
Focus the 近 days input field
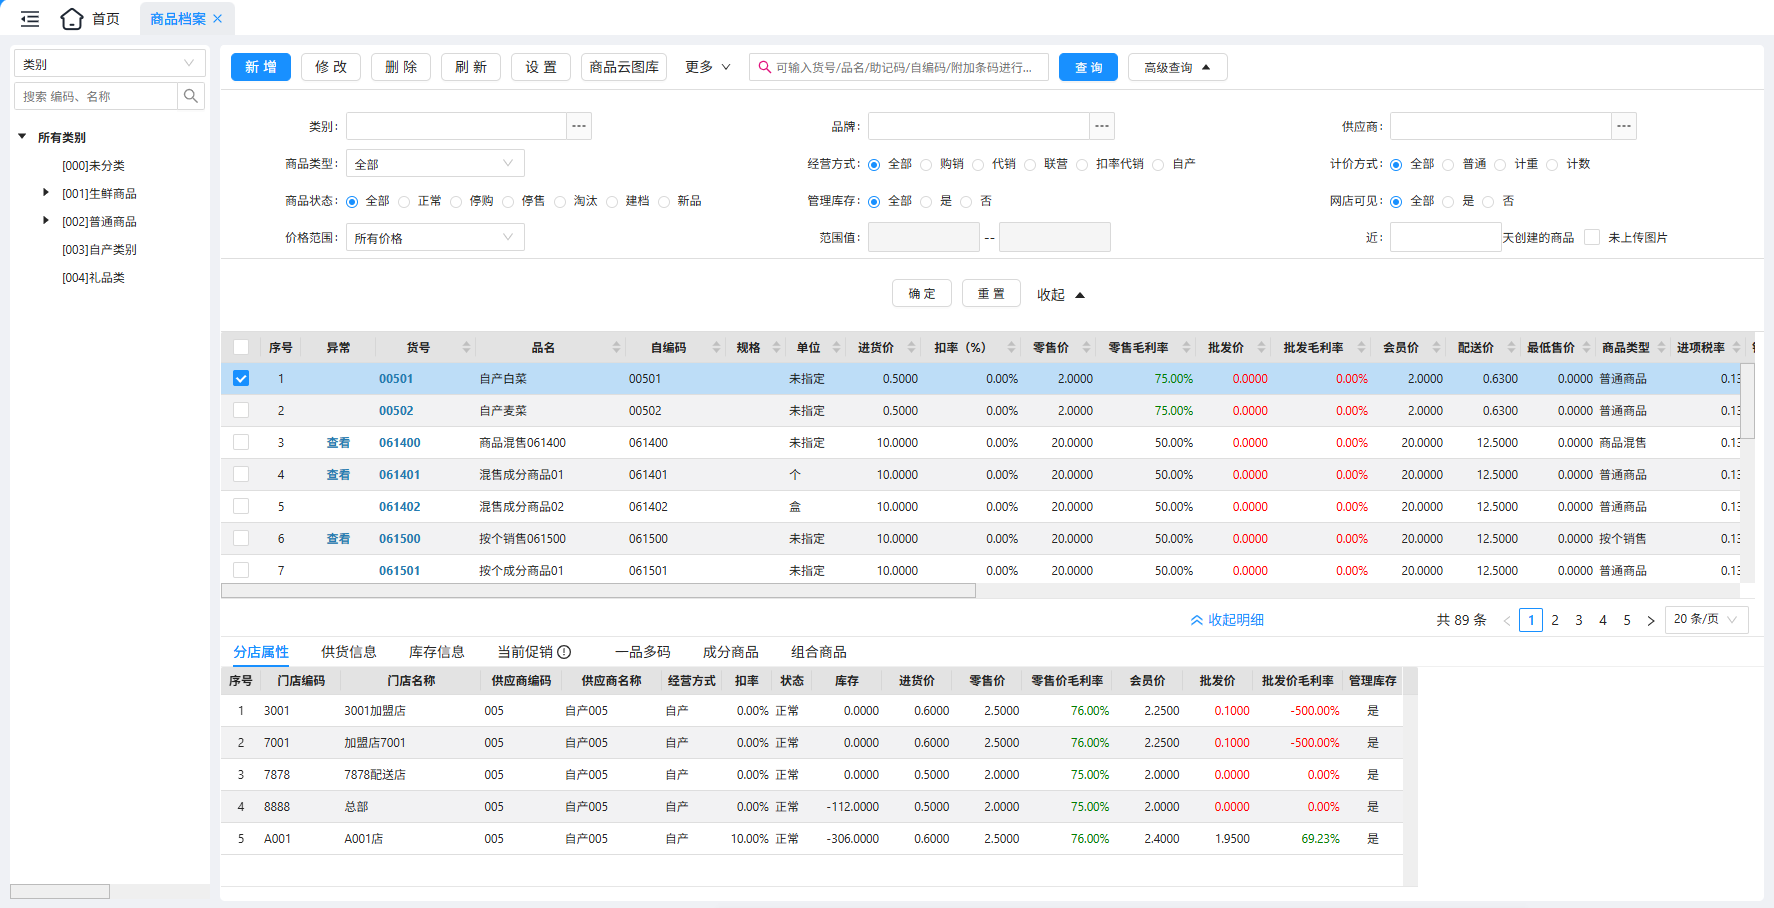pos(1446,237)
